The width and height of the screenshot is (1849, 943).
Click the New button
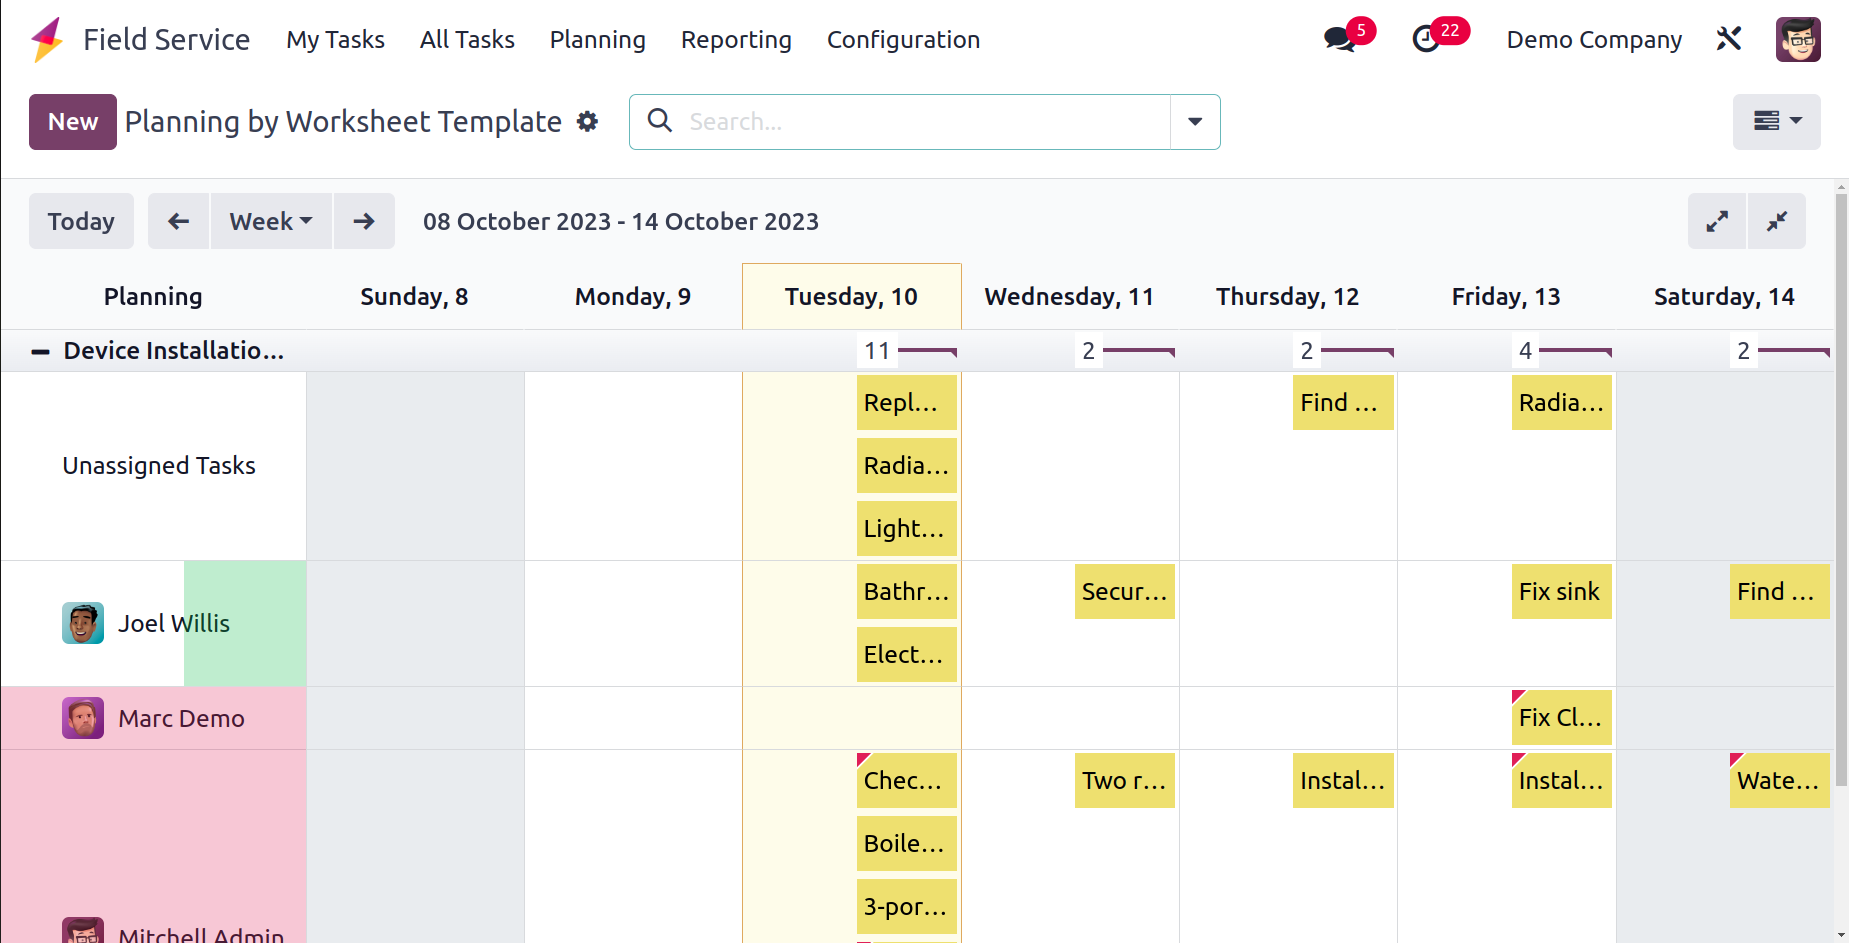[x=73, y=122]
